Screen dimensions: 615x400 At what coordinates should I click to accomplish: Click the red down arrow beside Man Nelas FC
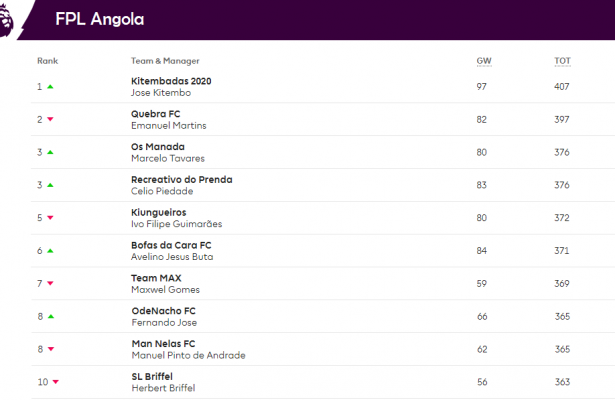coord(50,348)
